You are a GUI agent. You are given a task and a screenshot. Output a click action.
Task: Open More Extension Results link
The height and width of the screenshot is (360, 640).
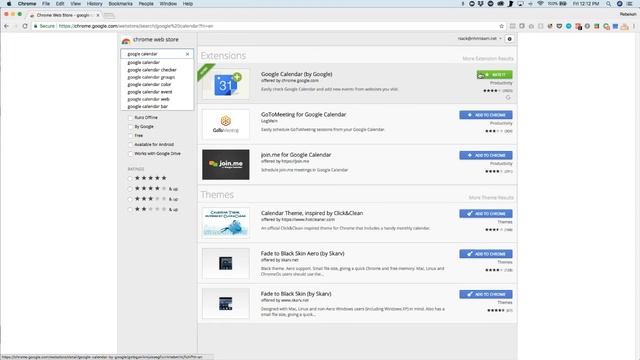pyautogui.click(x=488, y=59)
